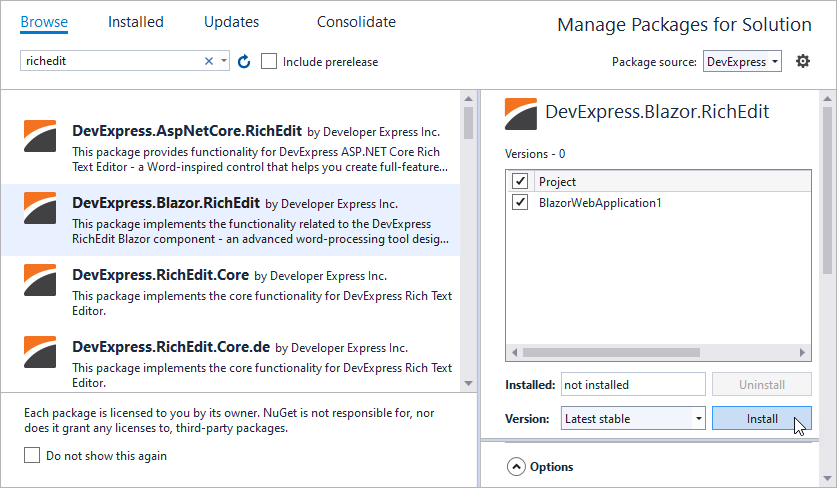Select DevExpress.Blazor.RichEdit package title in list
This screenshot has height=488, width=837.
click(166, 203)
